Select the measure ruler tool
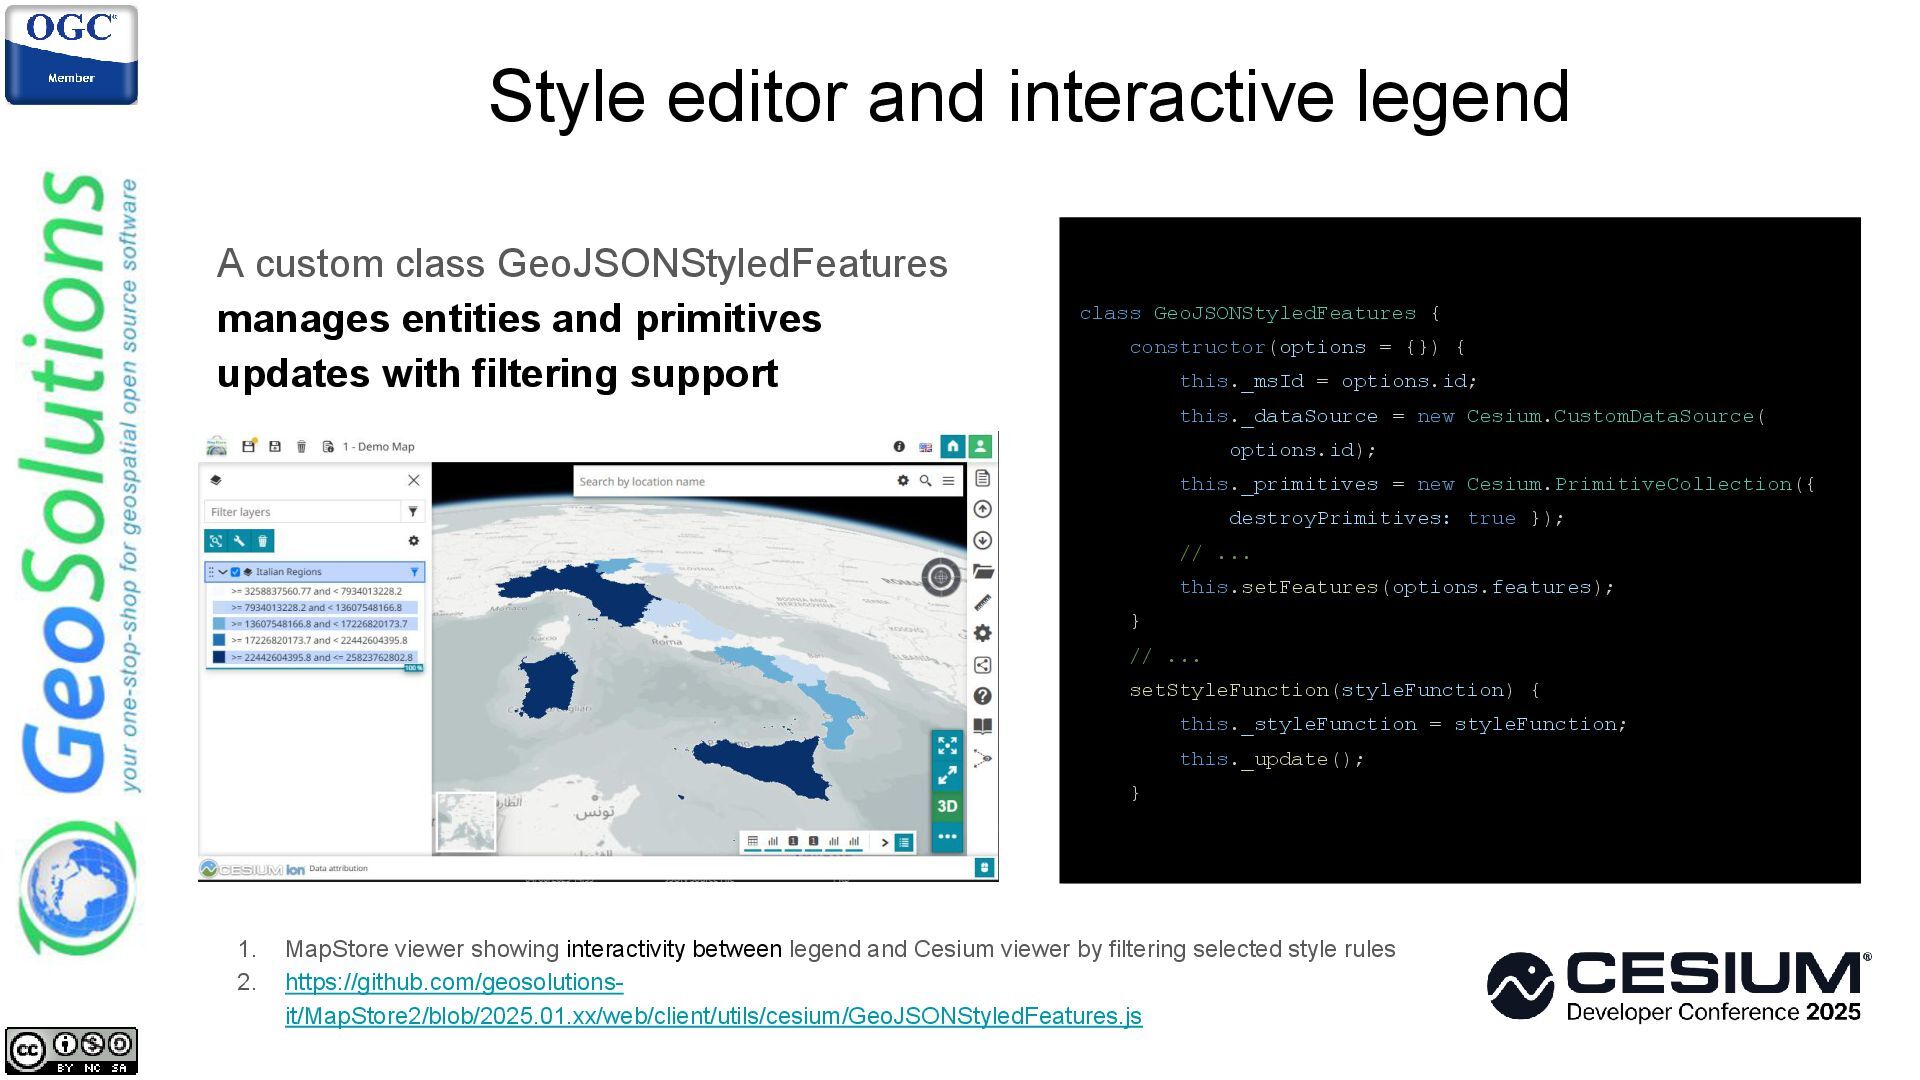 [x=983, y=603]
